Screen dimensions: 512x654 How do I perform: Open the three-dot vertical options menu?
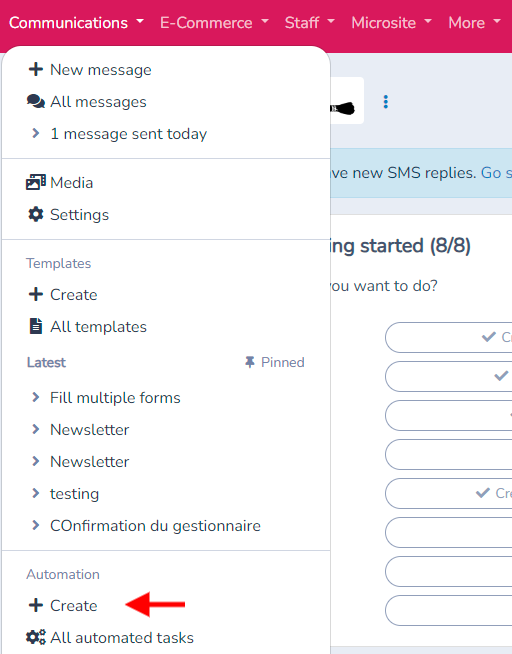386,102
